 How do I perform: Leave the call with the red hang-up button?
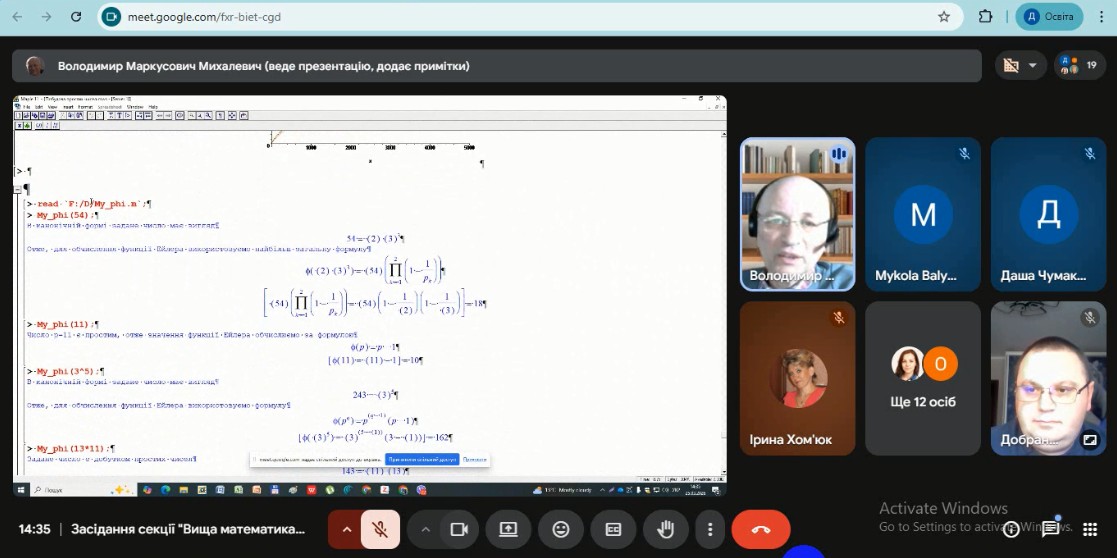[760, 529]
